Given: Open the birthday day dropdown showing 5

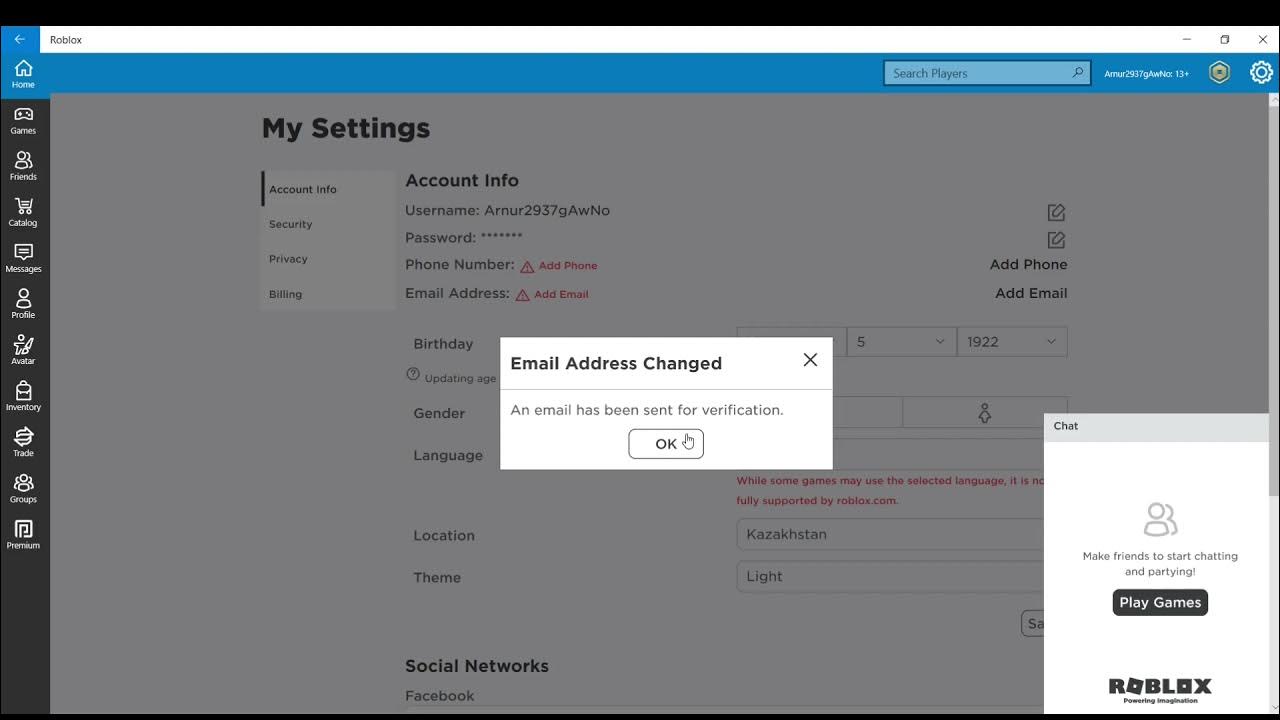Looking at the screenshot, I should 901,342.
